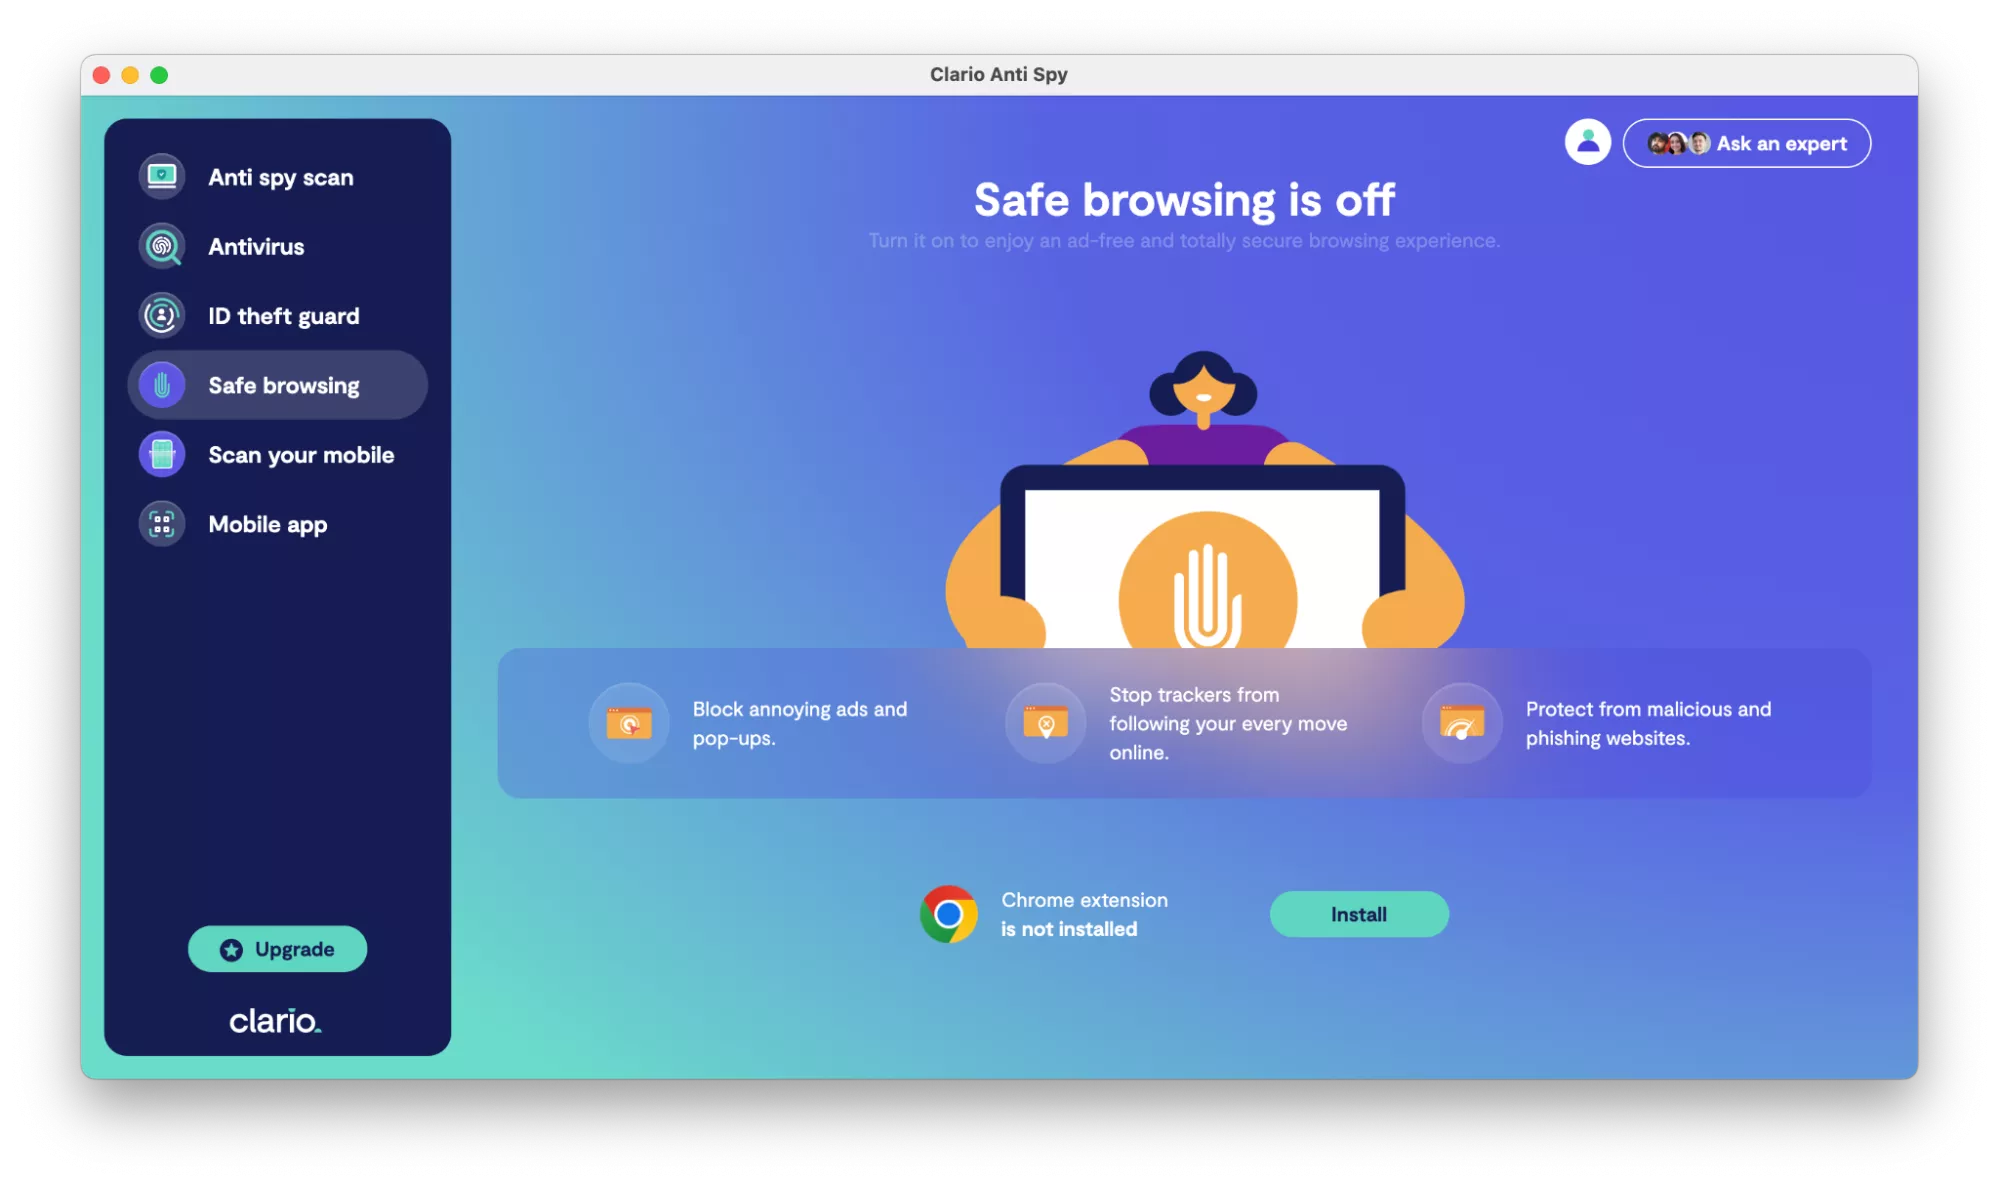
Task: Click Install to add Chrome extension
Action: [1358, 914]
